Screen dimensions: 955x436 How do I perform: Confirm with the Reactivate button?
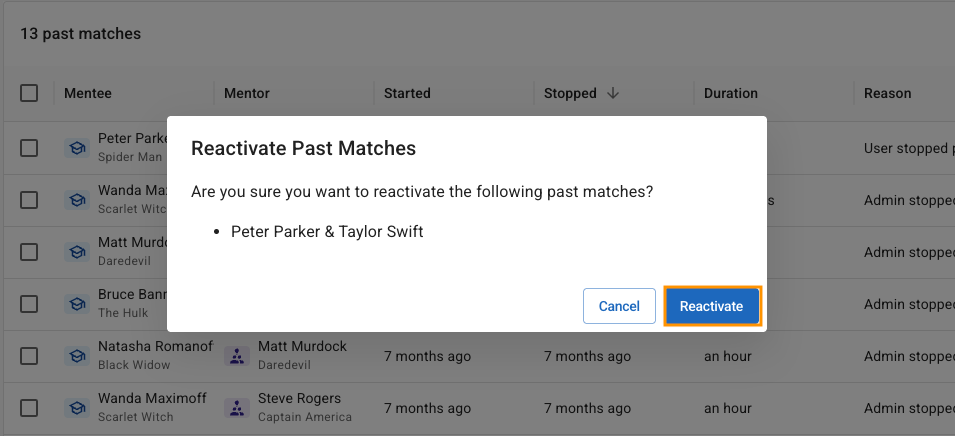pyautogui.click(x=711, y=306)
